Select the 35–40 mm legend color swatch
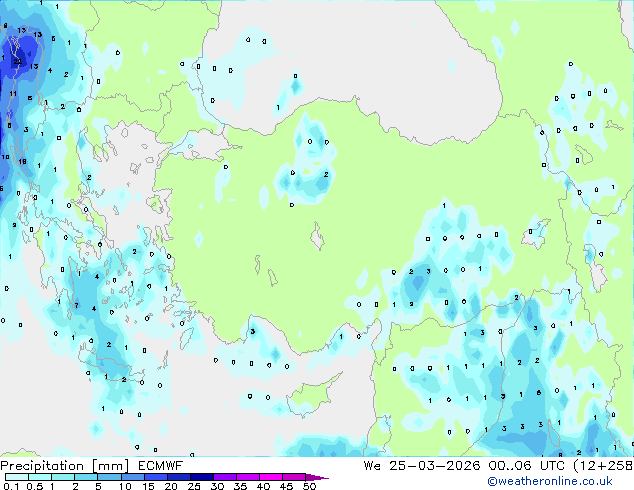 pos(247,477)
